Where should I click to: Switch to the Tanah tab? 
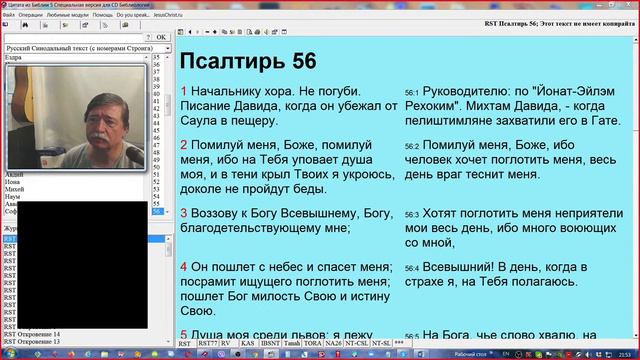(292, 344)
